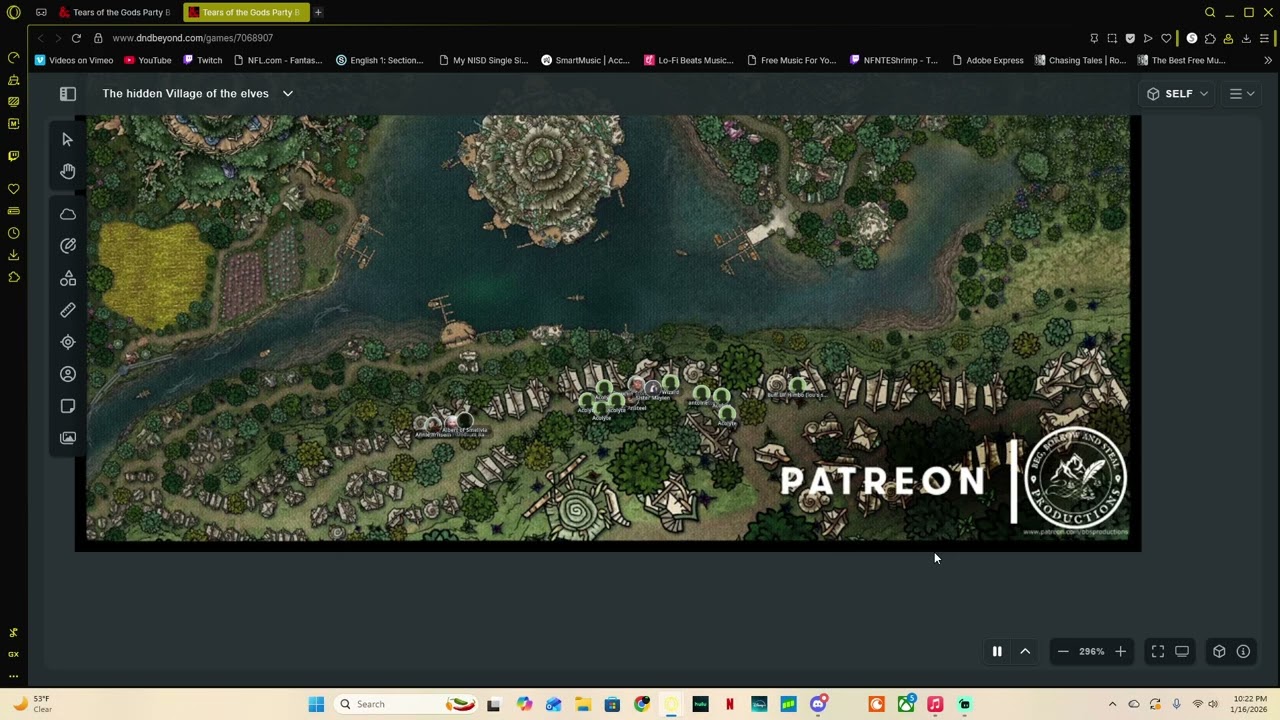This screenshot has height=720, width=1280.
Task: Open the YouTube bookmark
Action: pyautogui.click(x=148, y=60)
